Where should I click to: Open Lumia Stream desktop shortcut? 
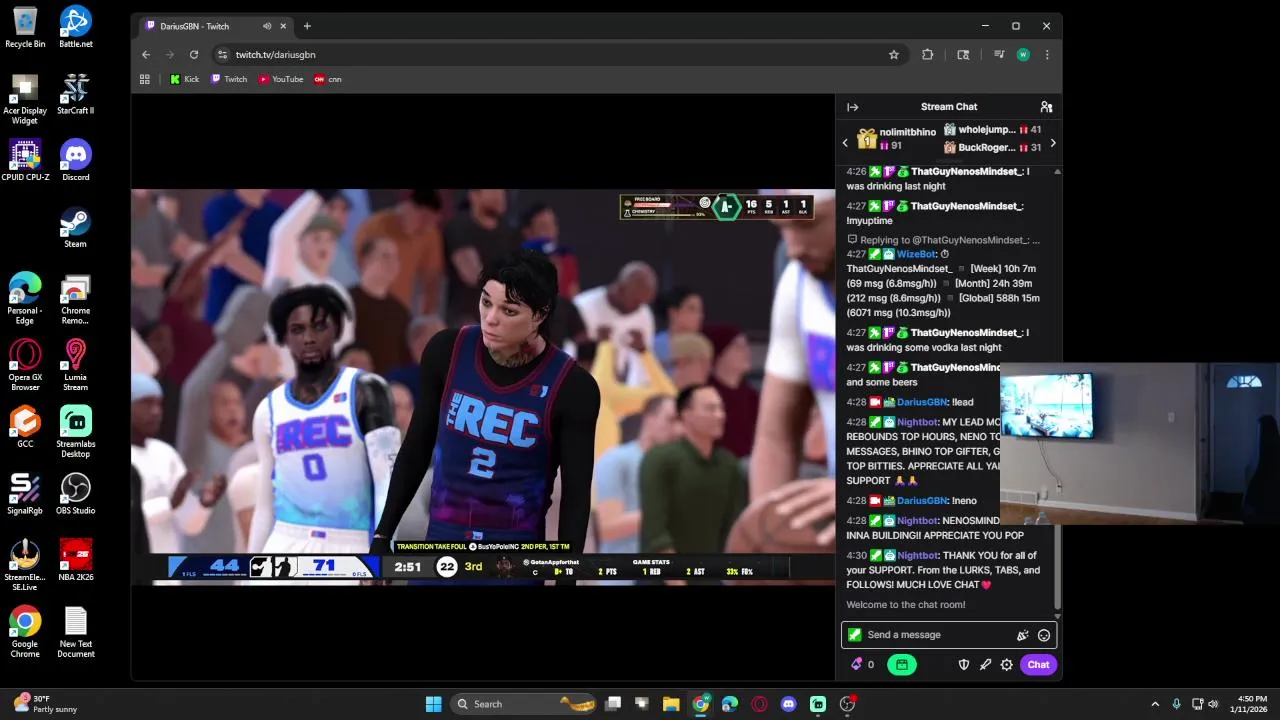(76, 365)
